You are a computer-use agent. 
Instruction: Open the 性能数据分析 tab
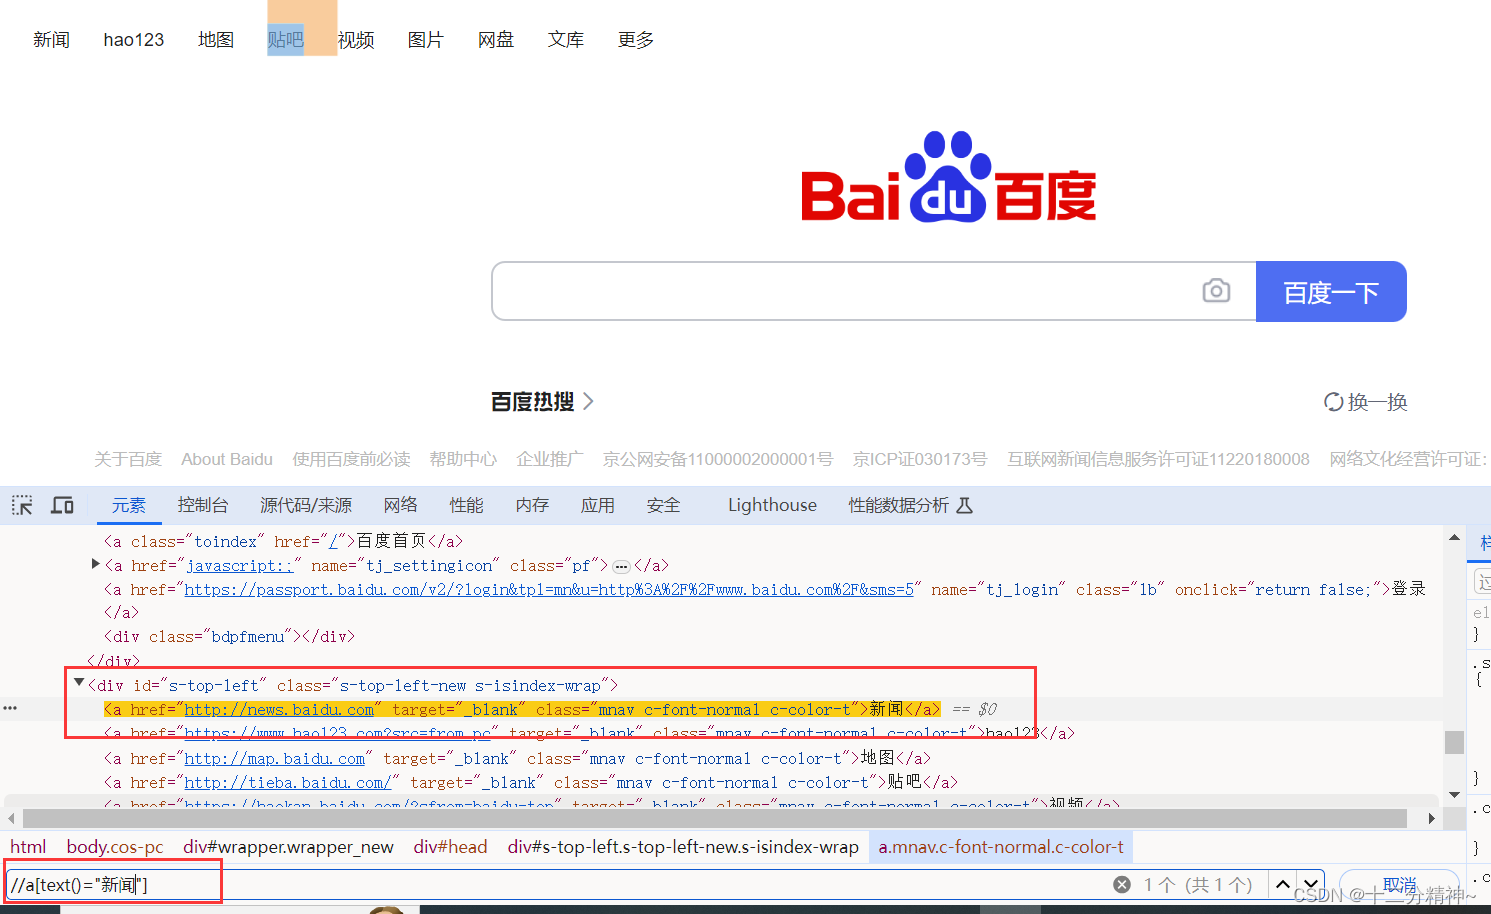(910, 505)
